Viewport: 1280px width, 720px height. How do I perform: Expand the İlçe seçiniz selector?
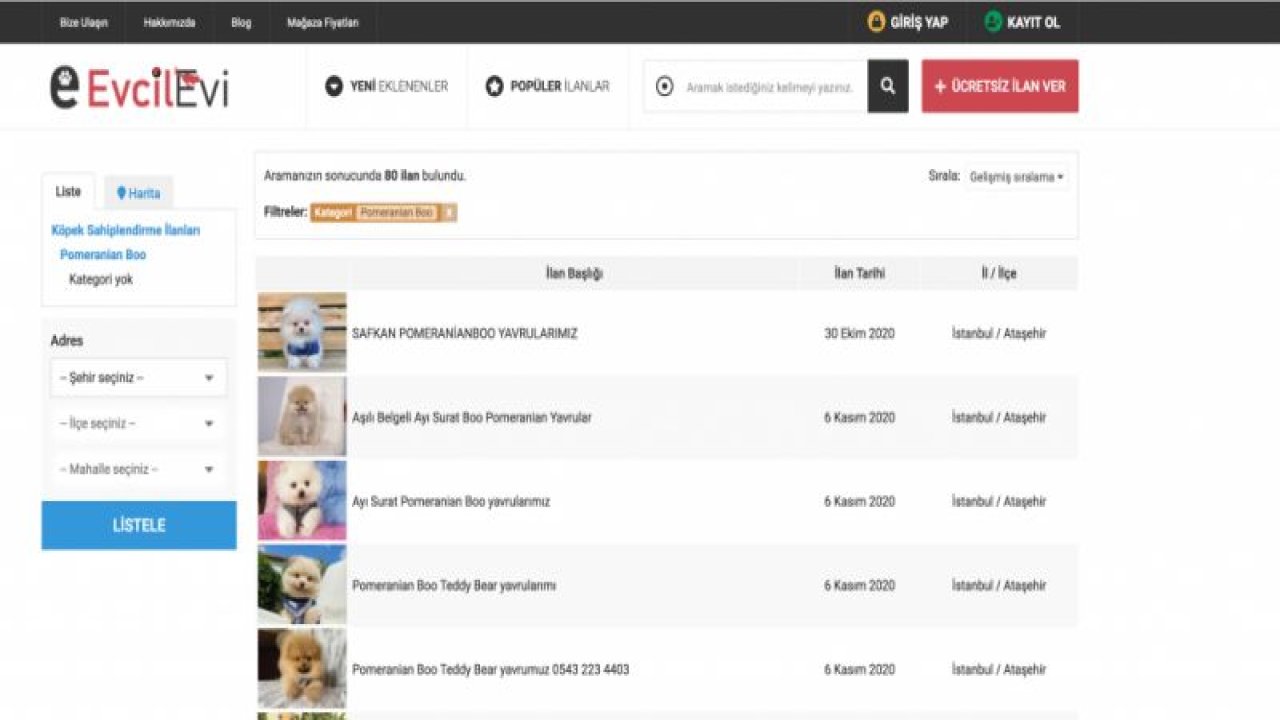138,423
